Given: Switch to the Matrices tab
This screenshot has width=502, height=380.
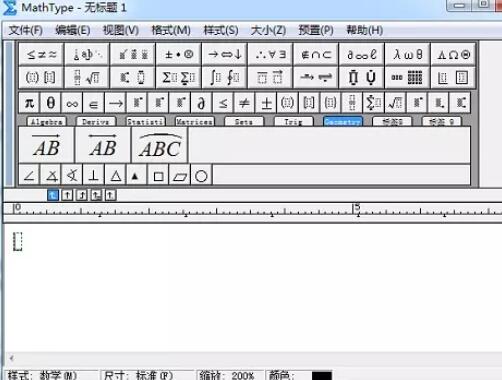Looking at the screenshot, I should tap(194, 121).
